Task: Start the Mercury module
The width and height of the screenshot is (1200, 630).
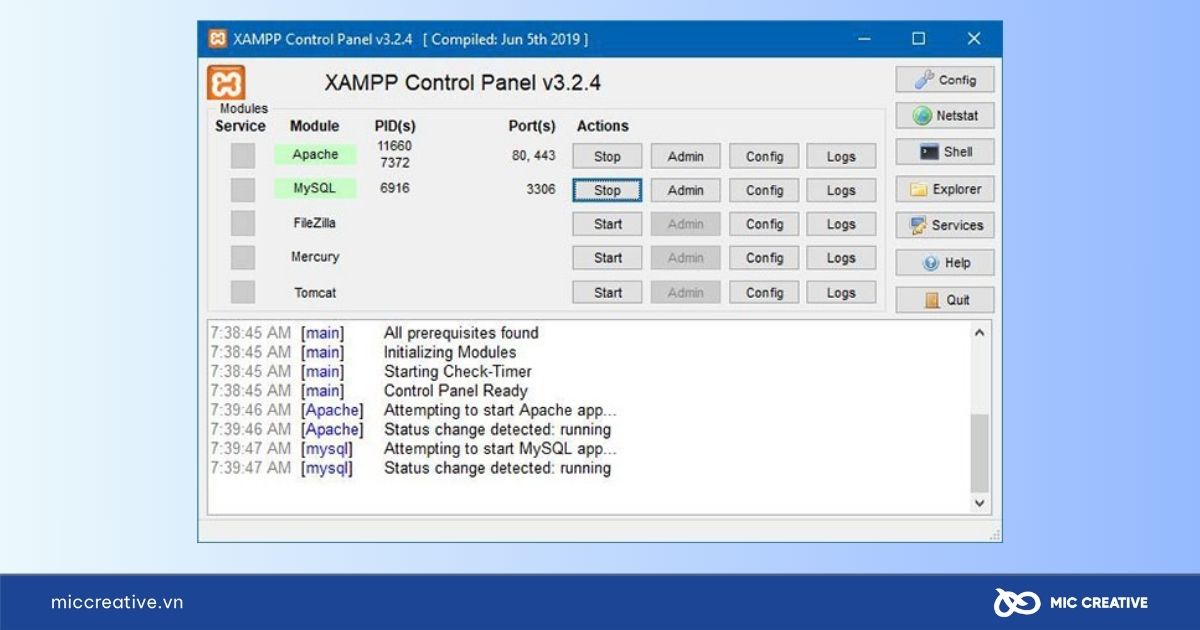Action: click(607, 258)
